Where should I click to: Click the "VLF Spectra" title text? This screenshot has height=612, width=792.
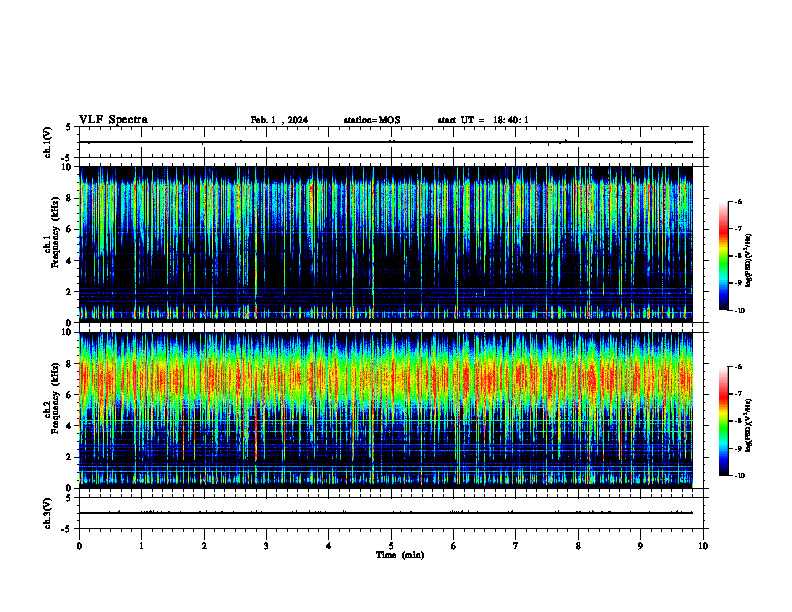[x=113, y=120]
